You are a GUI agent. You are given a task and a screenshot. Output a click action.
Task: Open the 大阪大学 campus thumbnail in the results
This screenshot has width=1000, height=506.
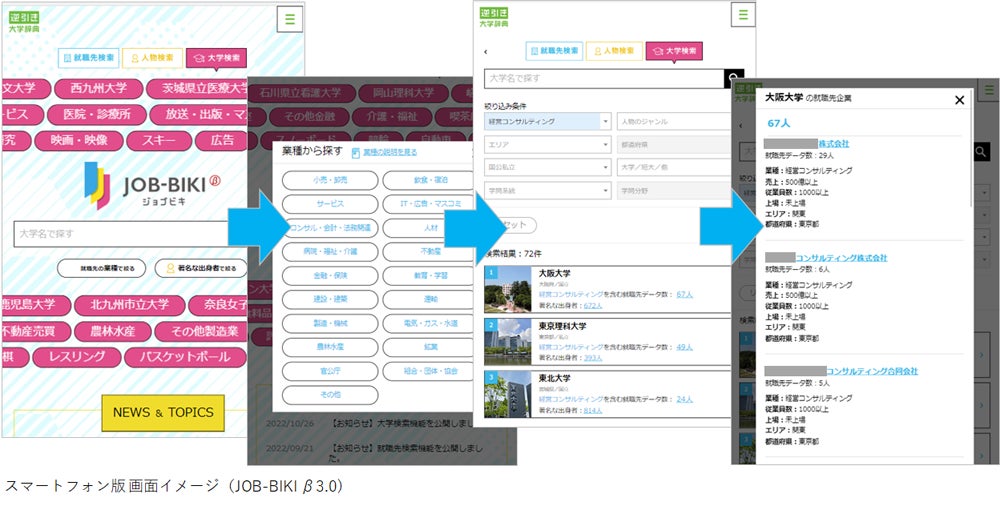[508, 289]
